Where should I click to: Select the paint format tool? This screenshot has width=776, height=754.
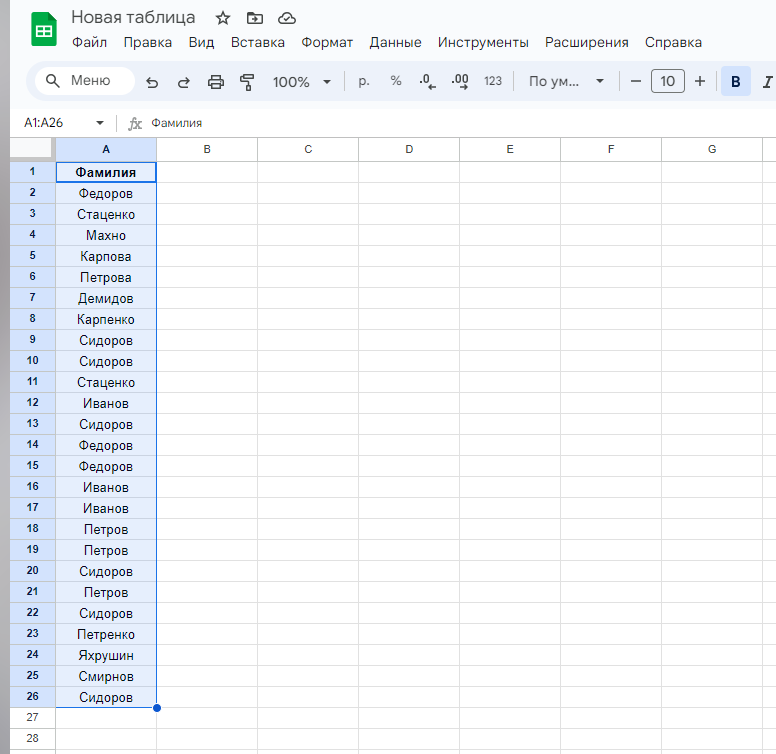[x=247, y=82]
